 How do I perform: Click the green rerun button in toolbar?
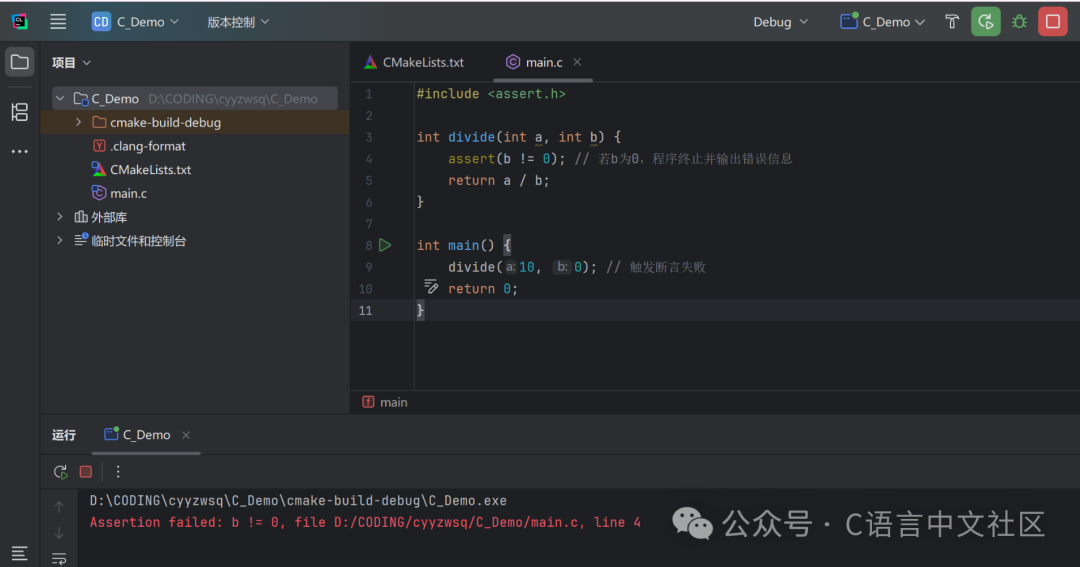click(986, 22)
